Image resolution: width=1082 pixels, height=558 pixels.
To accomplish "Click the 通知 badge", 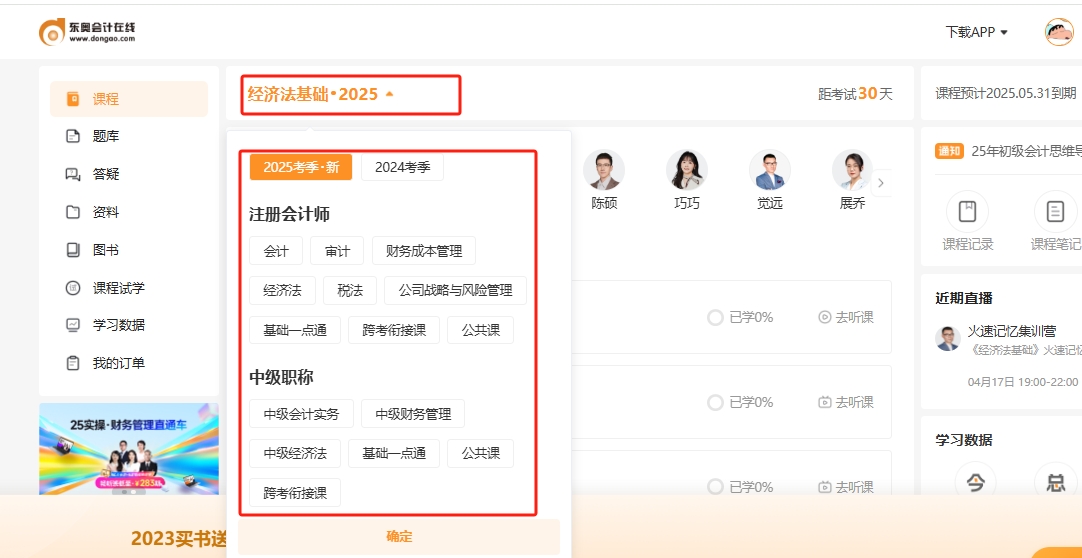I will pyautogui.click(x=949, y=151).
